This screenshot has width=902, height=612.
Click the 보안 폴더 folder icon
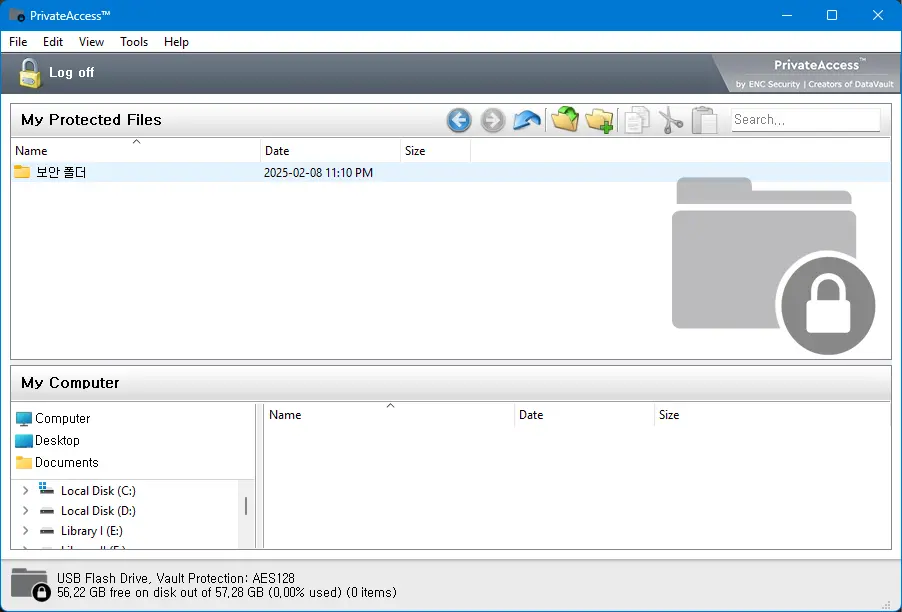click(22, 172)
